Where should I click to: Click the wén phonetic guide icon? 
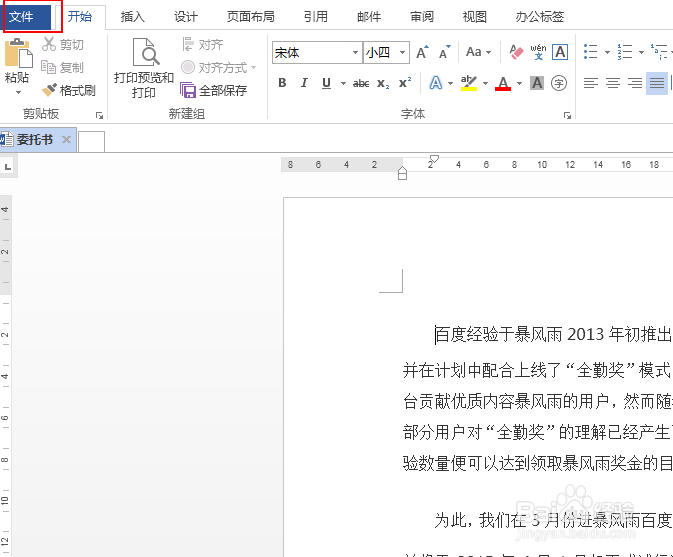click(538, 52)
